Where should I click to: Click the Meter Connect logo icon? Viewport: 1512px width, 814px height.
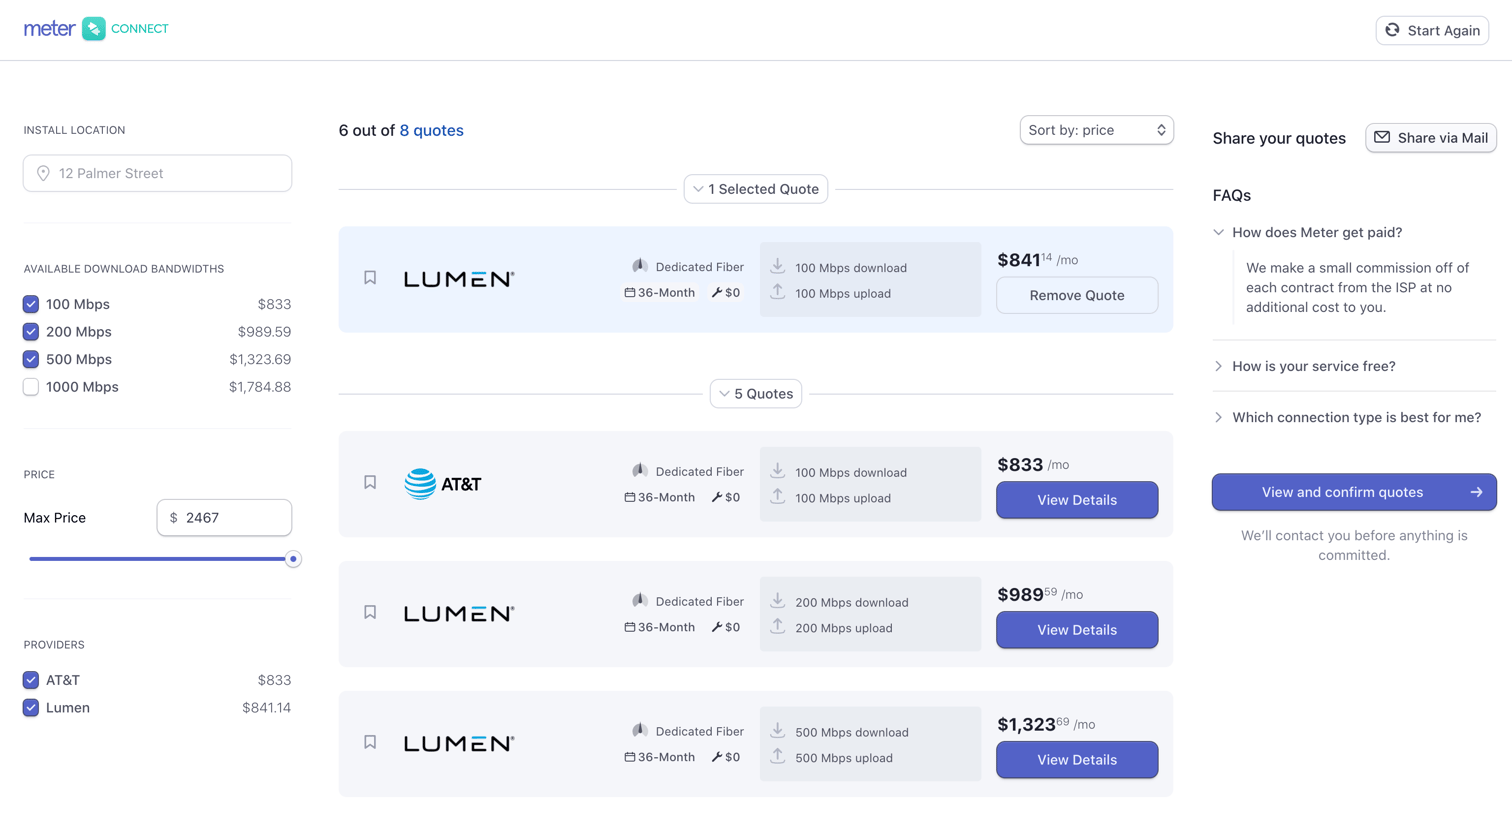[94, 29]
